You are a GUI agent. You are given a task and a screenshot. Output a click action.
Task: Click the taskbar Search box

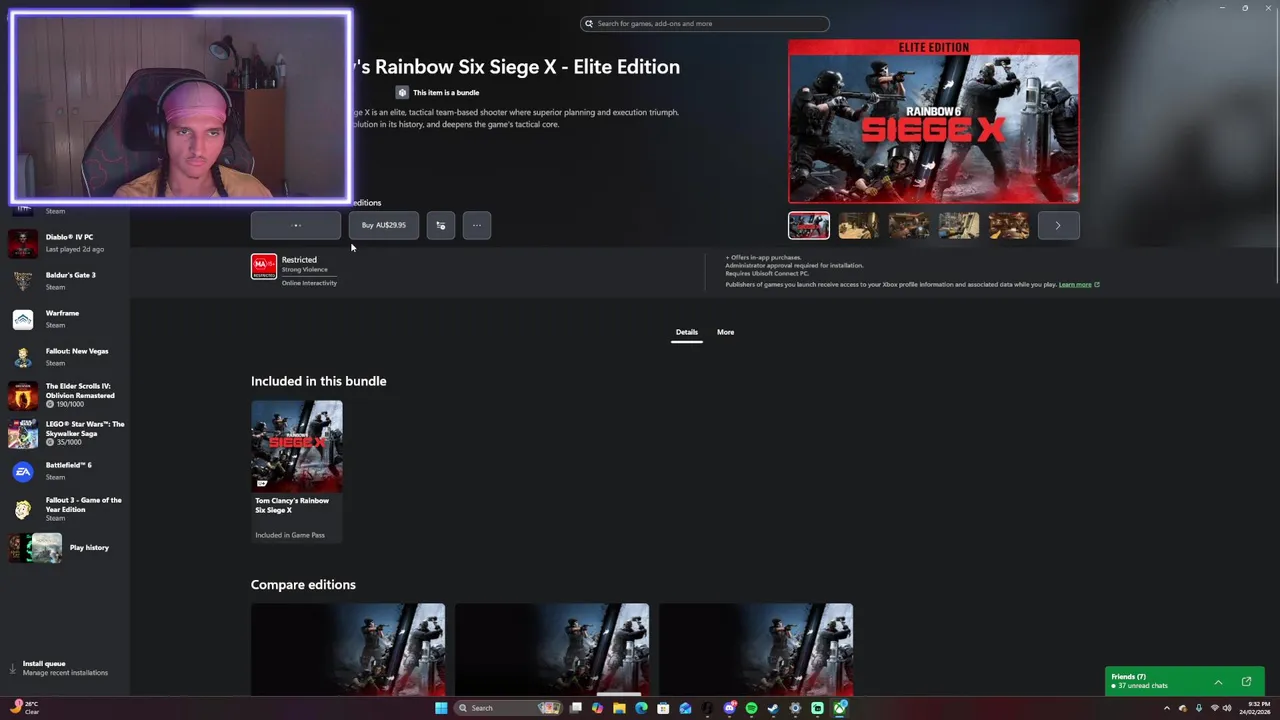tap(508, 708)
